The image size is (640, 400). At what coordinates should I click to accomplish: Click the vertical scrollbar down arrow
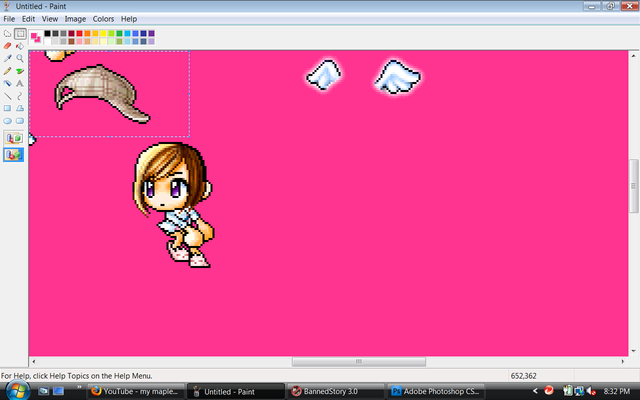633,351
